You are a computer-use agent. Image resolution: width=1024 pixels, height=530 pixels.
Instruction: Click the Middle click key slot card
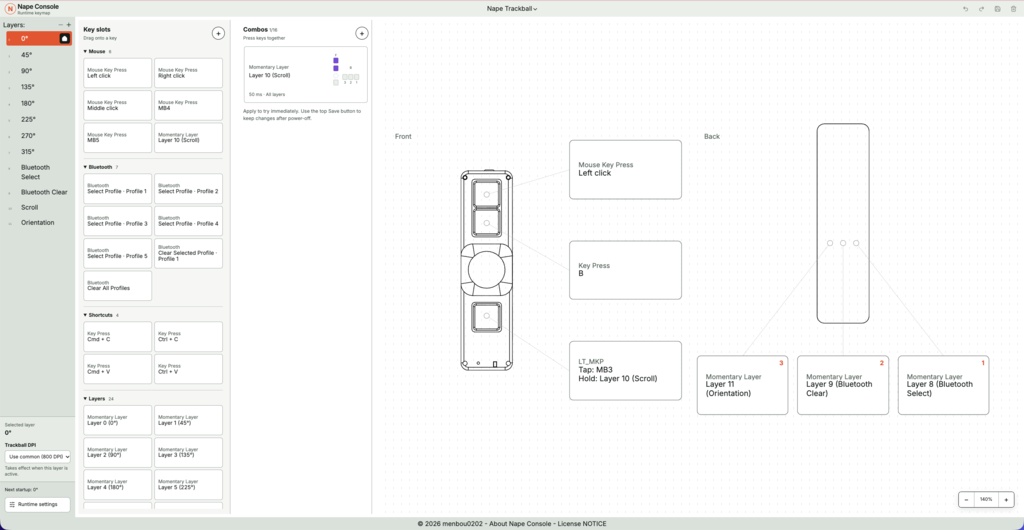(118, 105)
